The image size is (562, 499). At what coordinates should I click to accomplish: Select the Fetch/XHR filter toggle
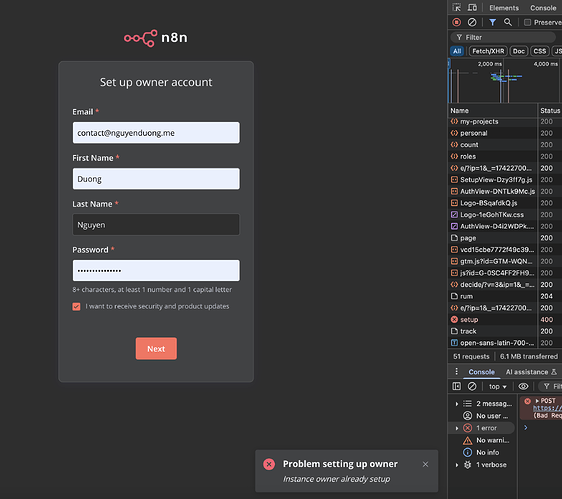pos(488,51)
